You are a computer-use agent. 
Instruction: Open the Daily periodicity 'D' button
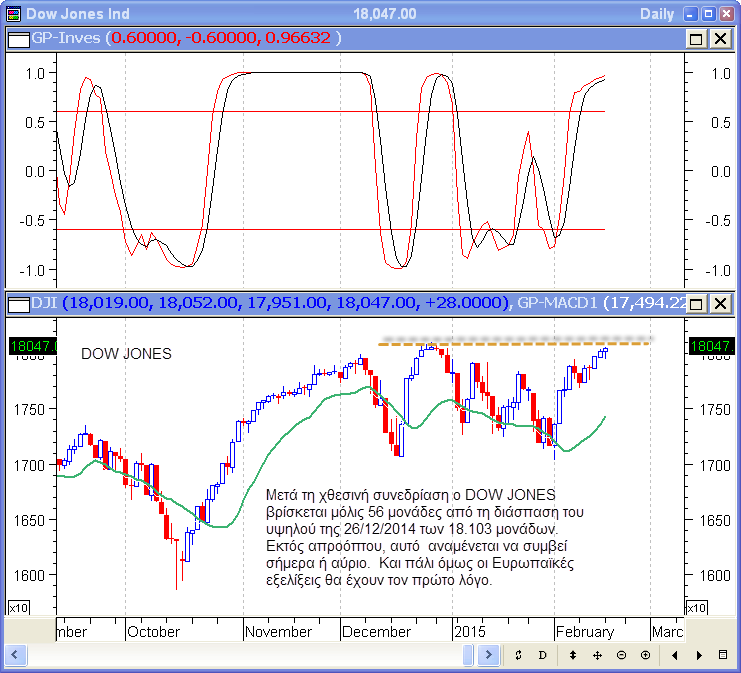point(543,655)
